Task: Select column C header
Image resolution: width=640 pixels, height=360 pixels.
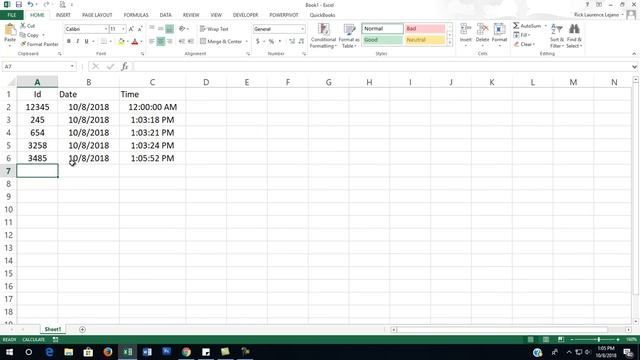Action: [x=152, y=82]
